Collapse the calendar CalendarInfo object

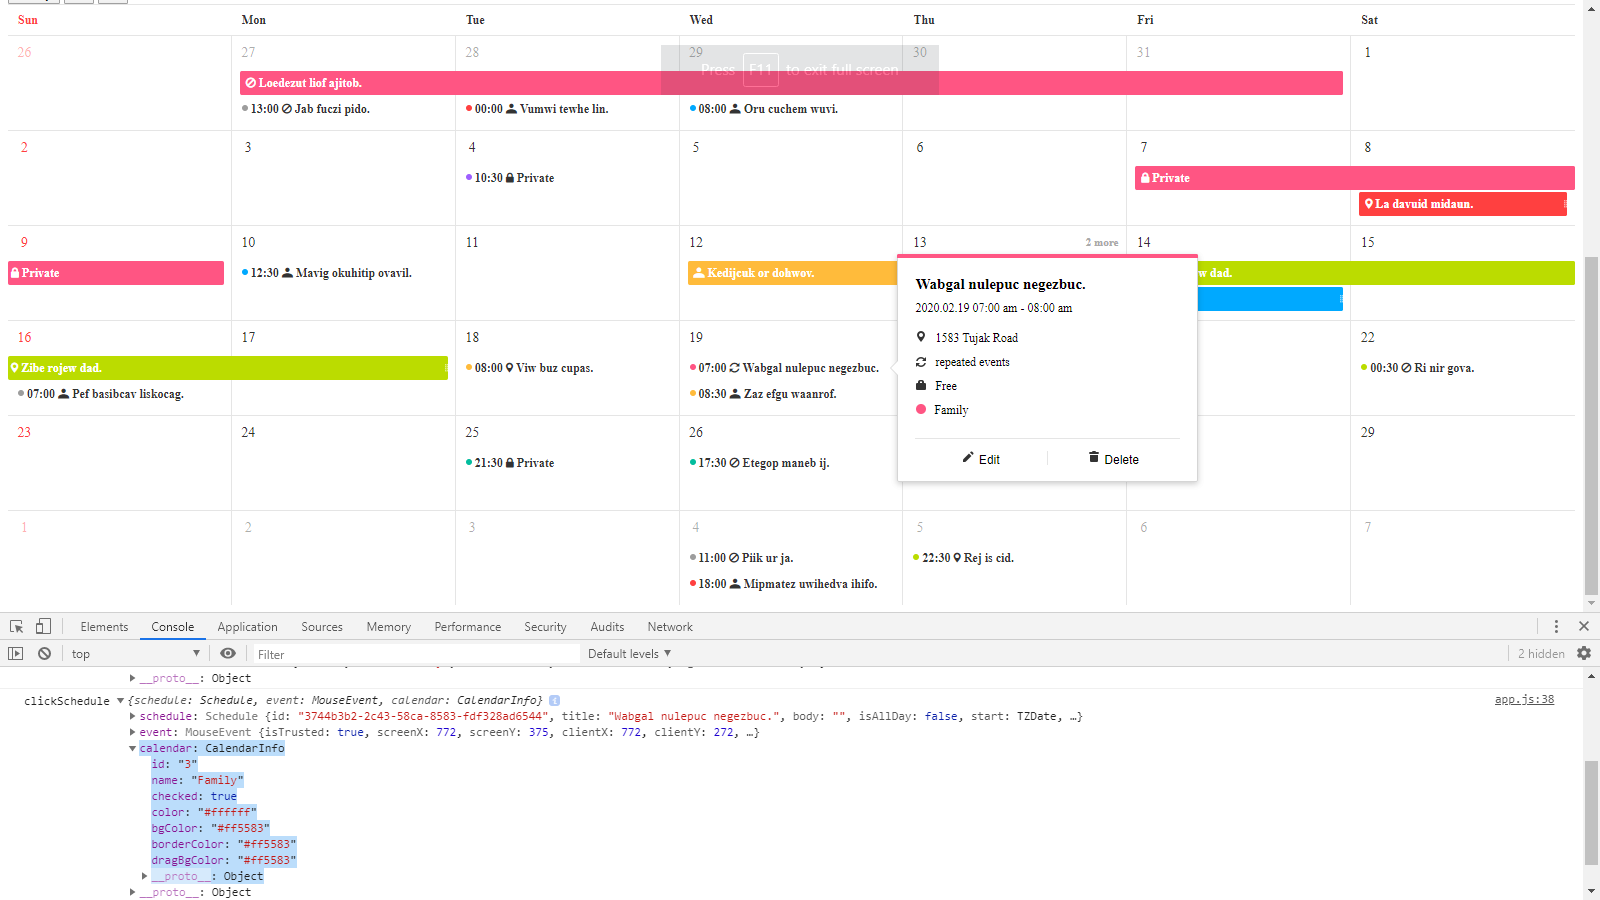pyautogui.click(x=131, y=748)
